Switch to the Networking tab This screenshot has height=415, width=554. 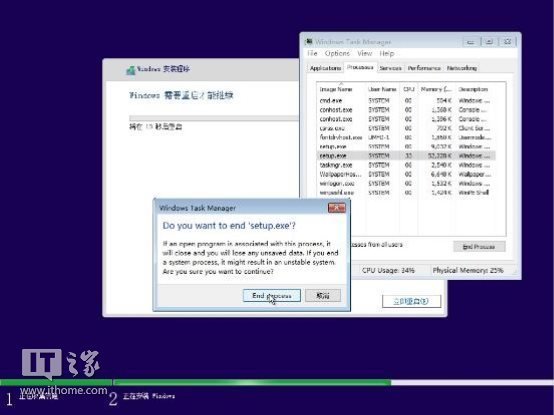462,68
